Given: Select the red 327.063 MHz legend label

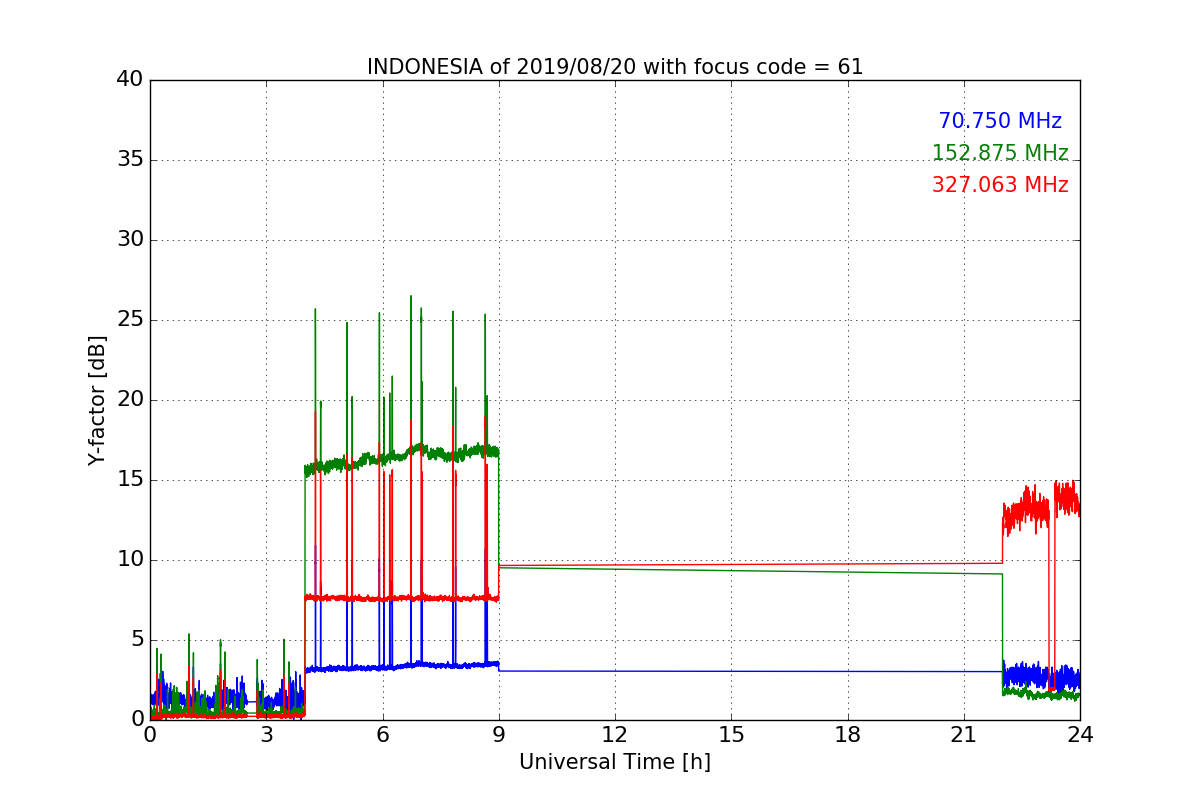Looking at the screenshot, I should (x=1000, y=185).
